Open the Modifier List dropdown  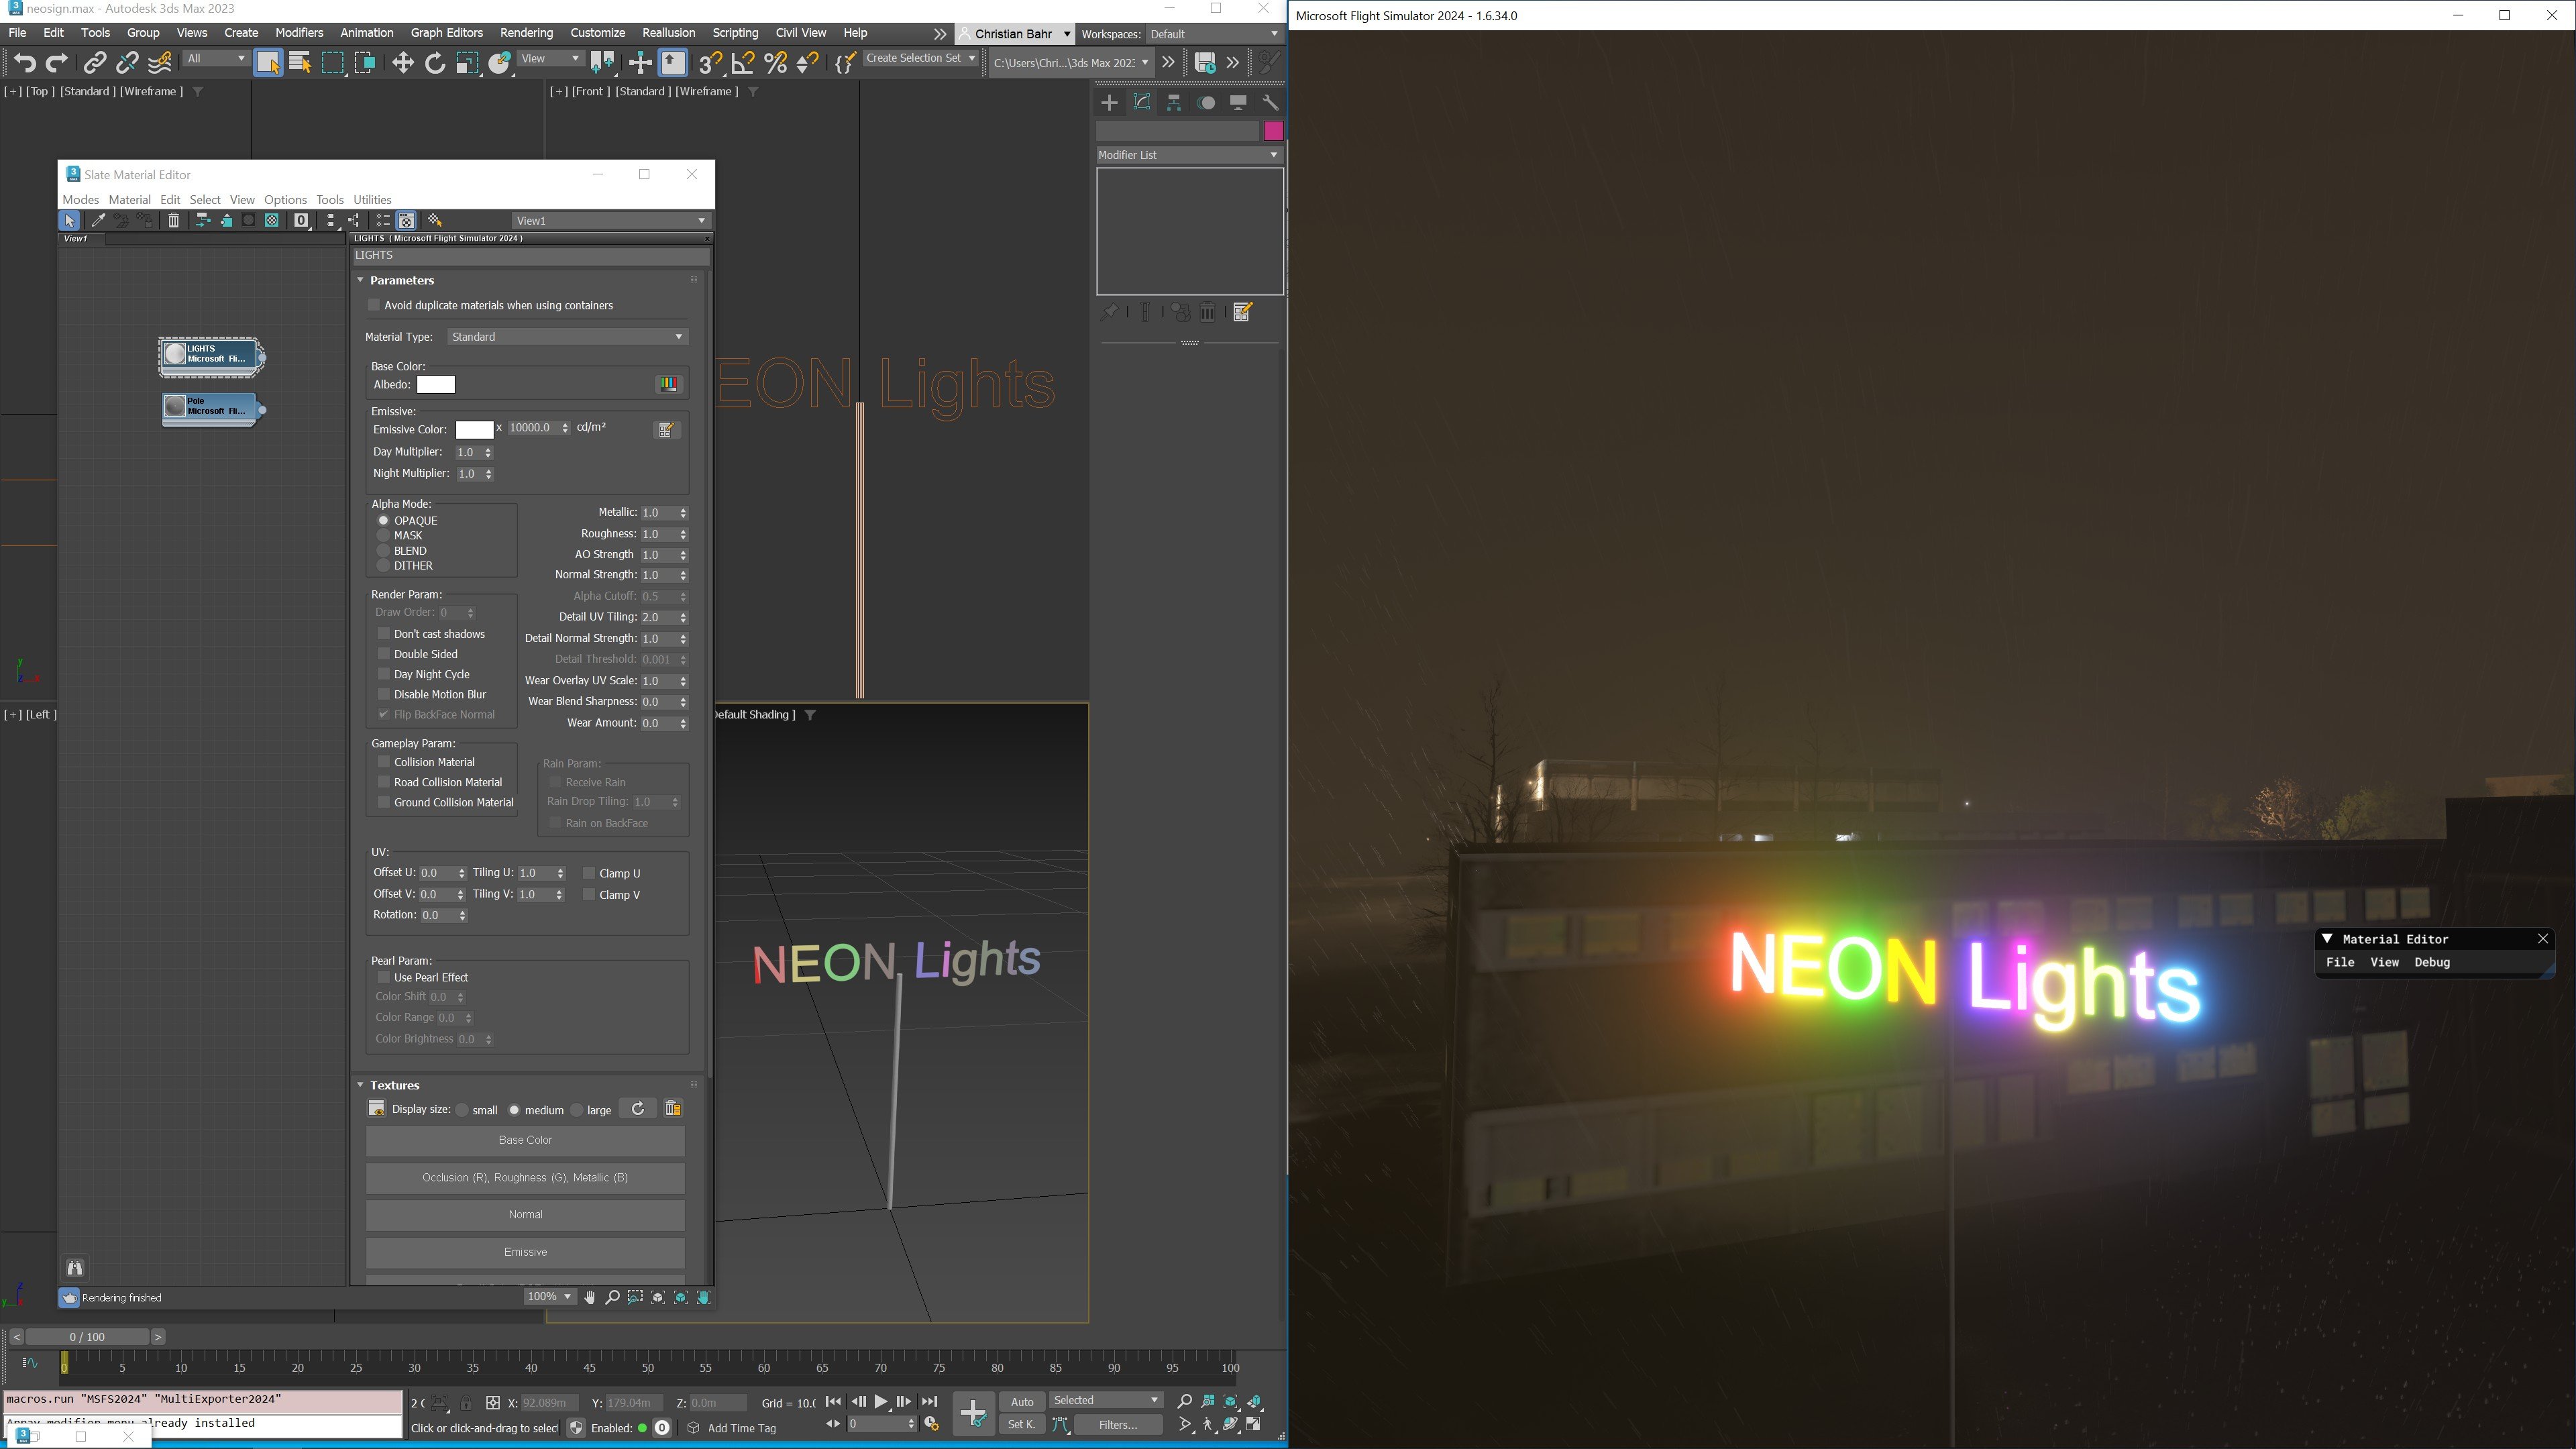[1189, 155]
